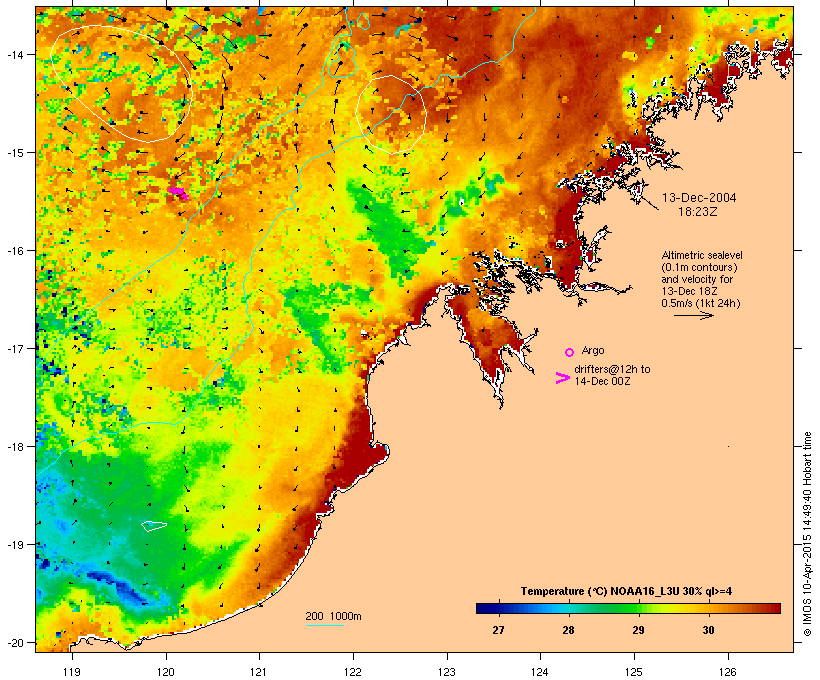
Task: Click the longitude axis label '126'
Action: pyautogui.click(x=727, y=672)
